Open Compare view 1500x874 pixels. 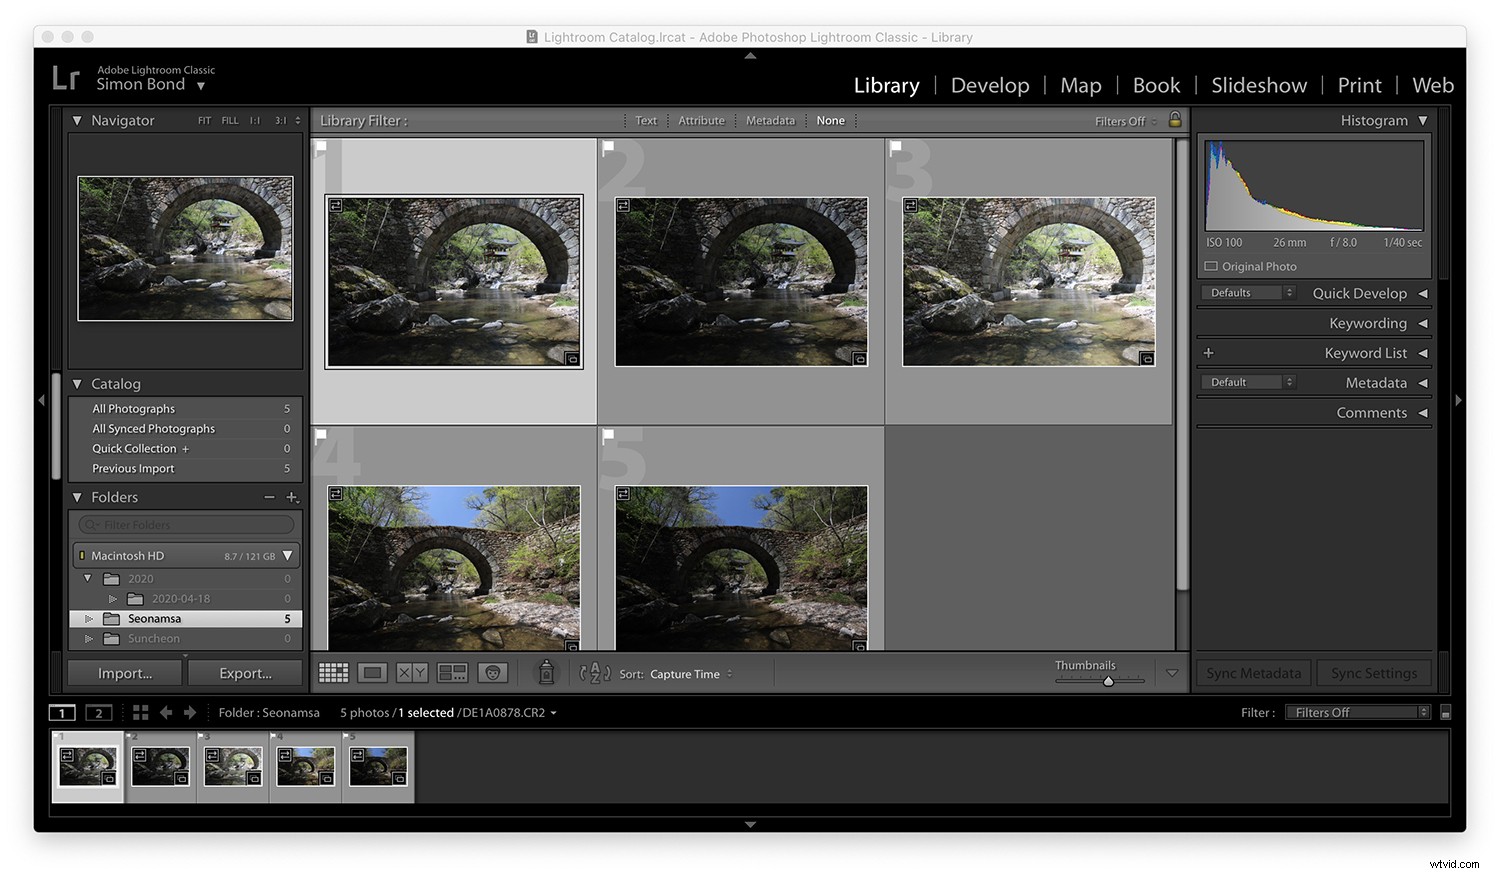tap(410, 672)
